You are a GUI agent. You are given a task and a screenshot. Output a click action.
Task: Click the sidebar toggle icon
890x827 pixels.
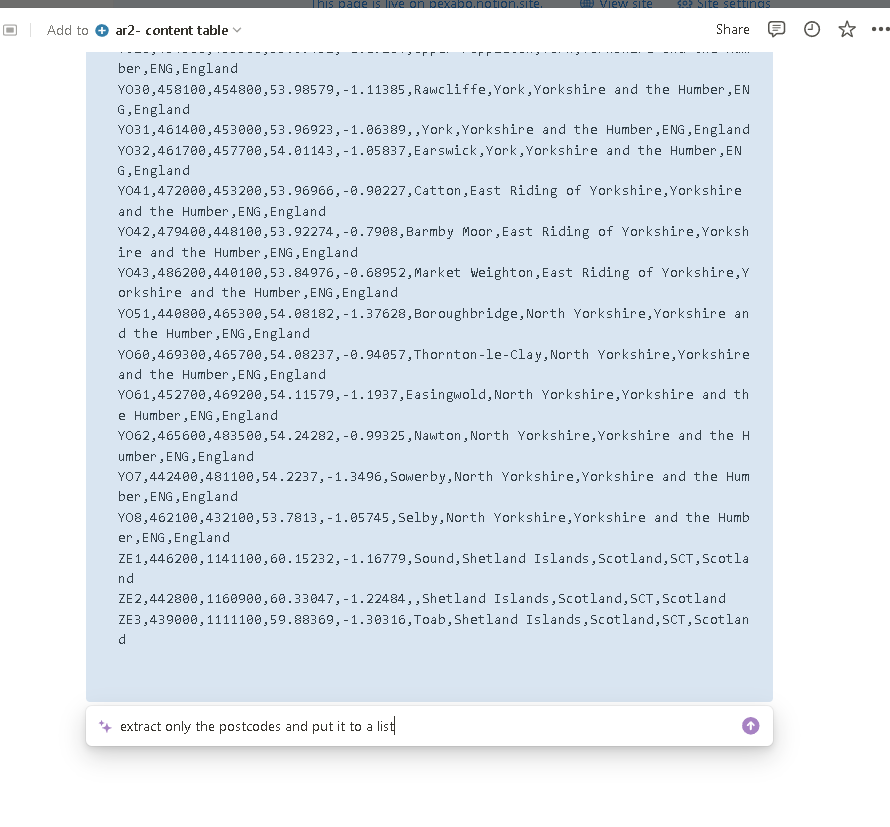click(10, 30)
